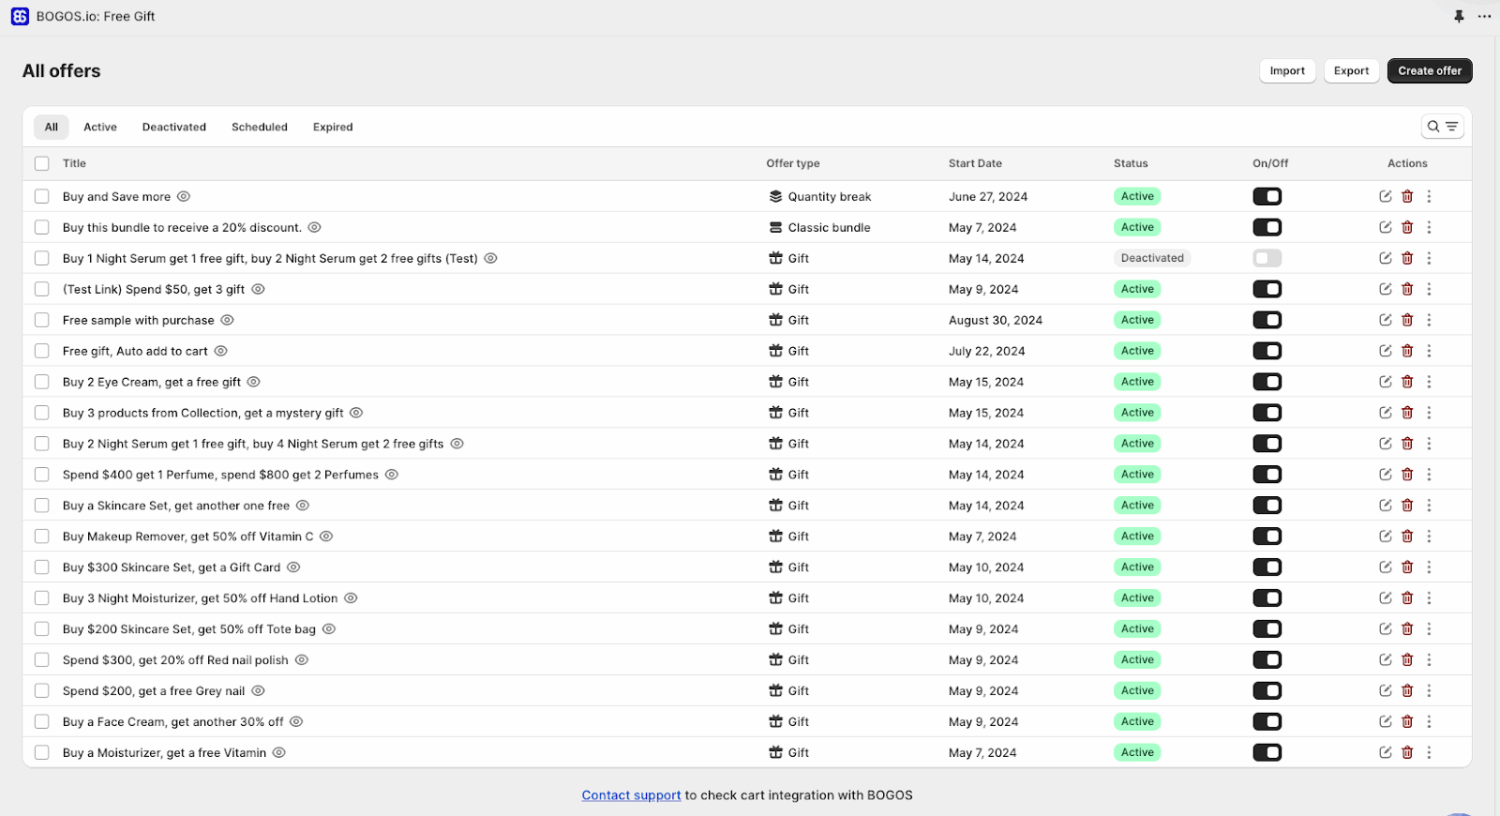Click the pin icon in top bar
Viewport: 1500px width, 816px height.
1459,16
